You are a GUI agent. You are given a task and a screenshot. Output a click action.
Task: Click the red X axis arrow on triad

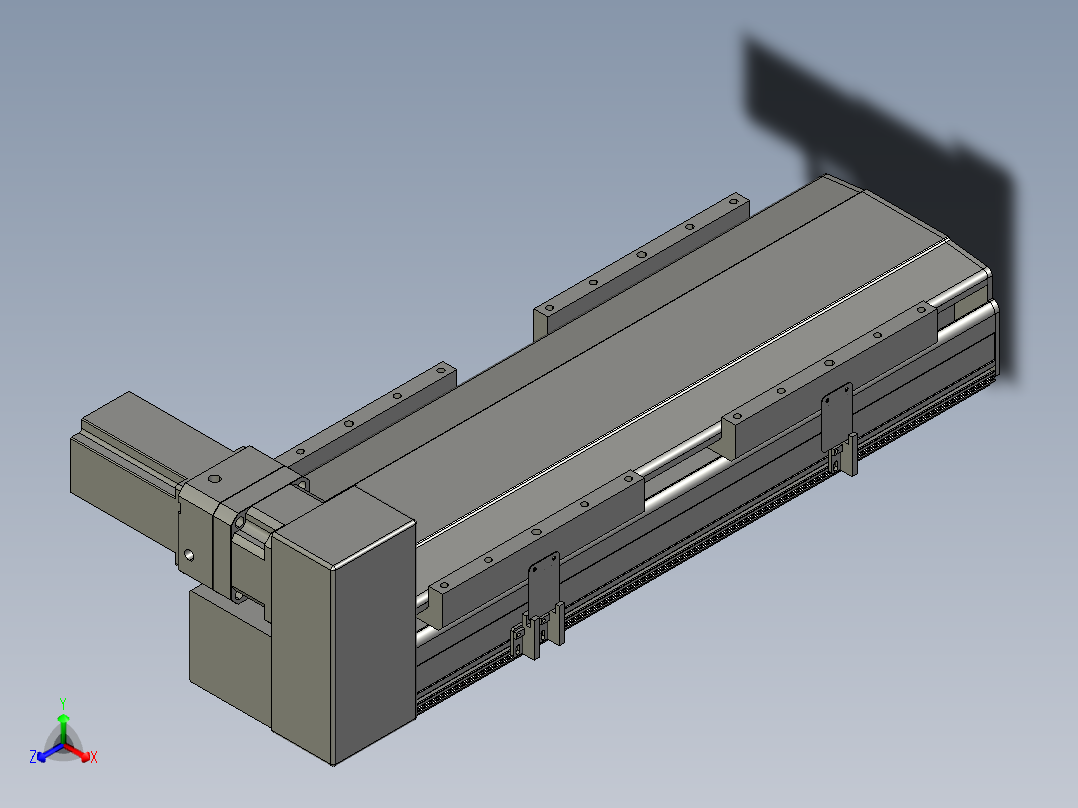click(79, 753)
